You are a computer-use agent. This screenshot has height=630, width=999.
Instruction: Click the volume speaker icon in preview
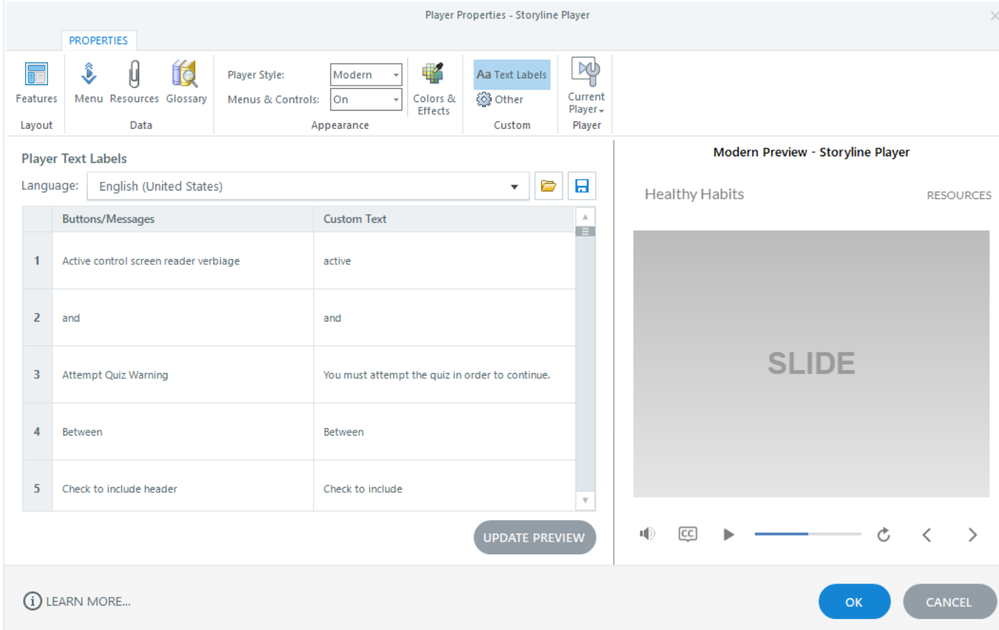(x=647, y=534)
